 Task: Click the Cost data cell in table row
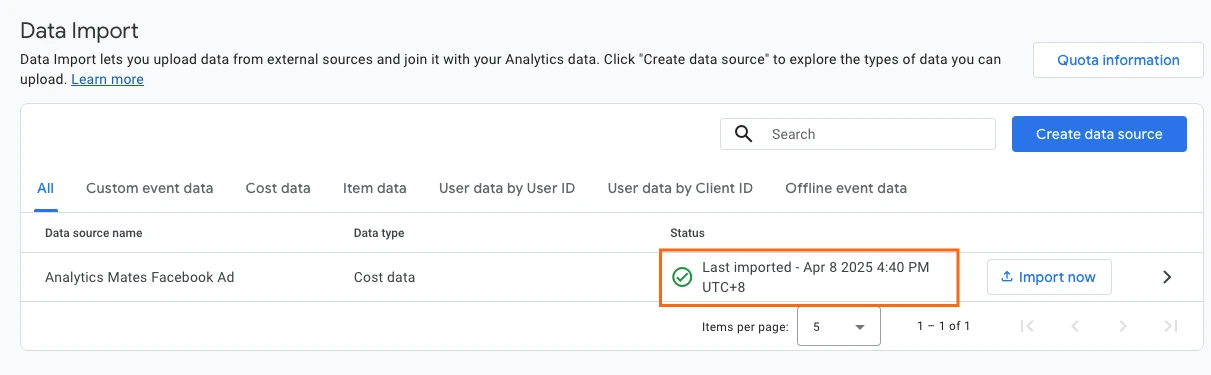pyautogui.click(x=384, y=277)
